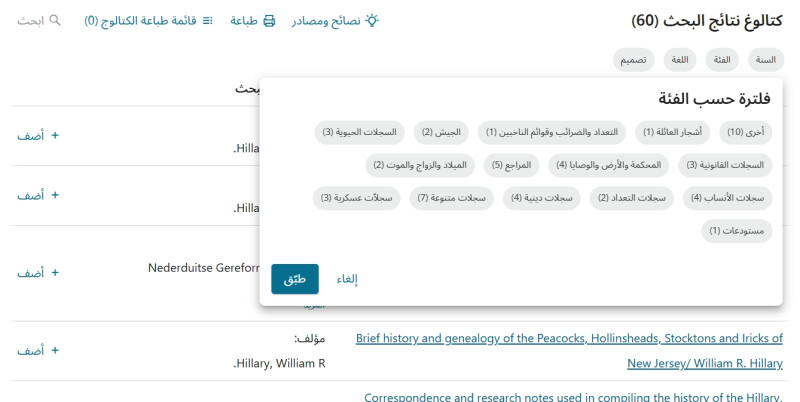800x402 pixels.
Task: Open the الفئة filter dropdown
Action: pyautogui.click(x=722, y=60)
